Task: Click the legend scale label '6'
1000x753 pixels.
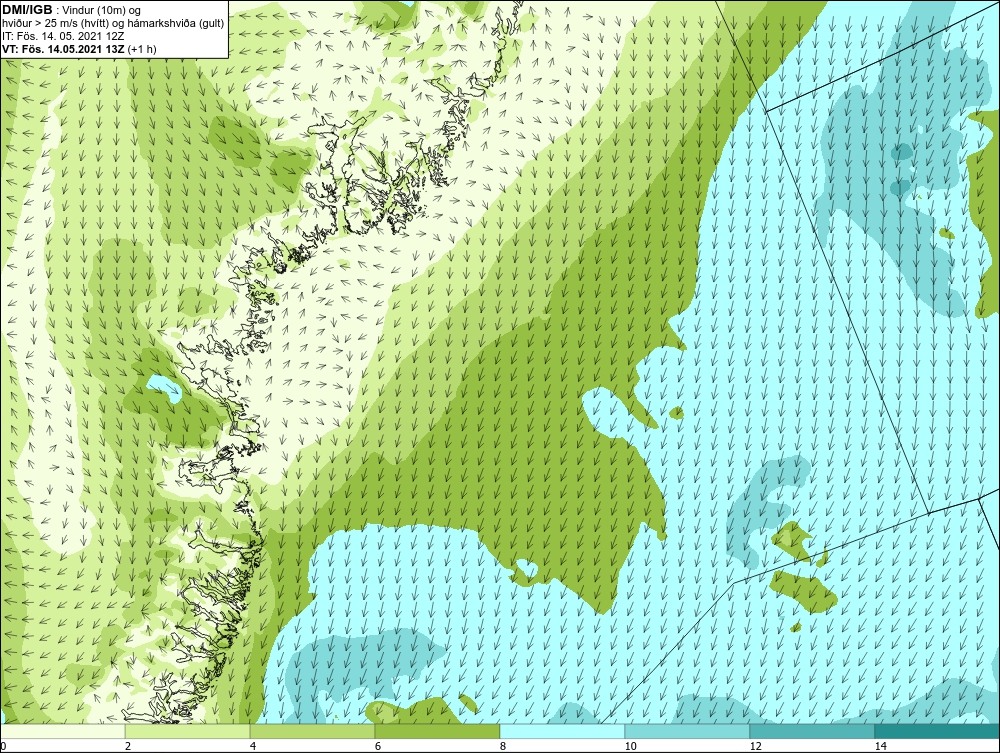Action: pos(378,746)
